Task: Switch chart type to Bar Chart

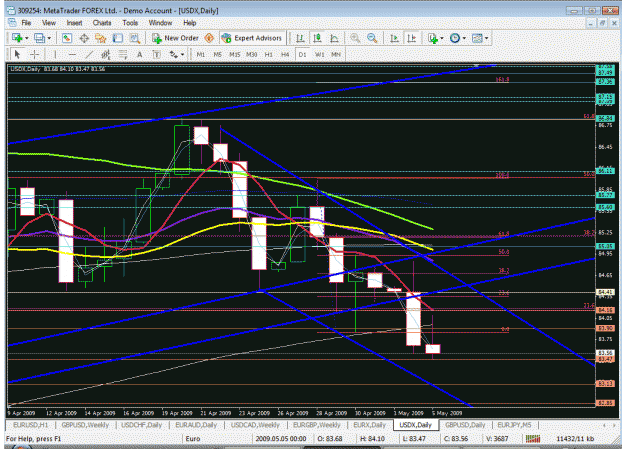Action: tap(301, 38)
